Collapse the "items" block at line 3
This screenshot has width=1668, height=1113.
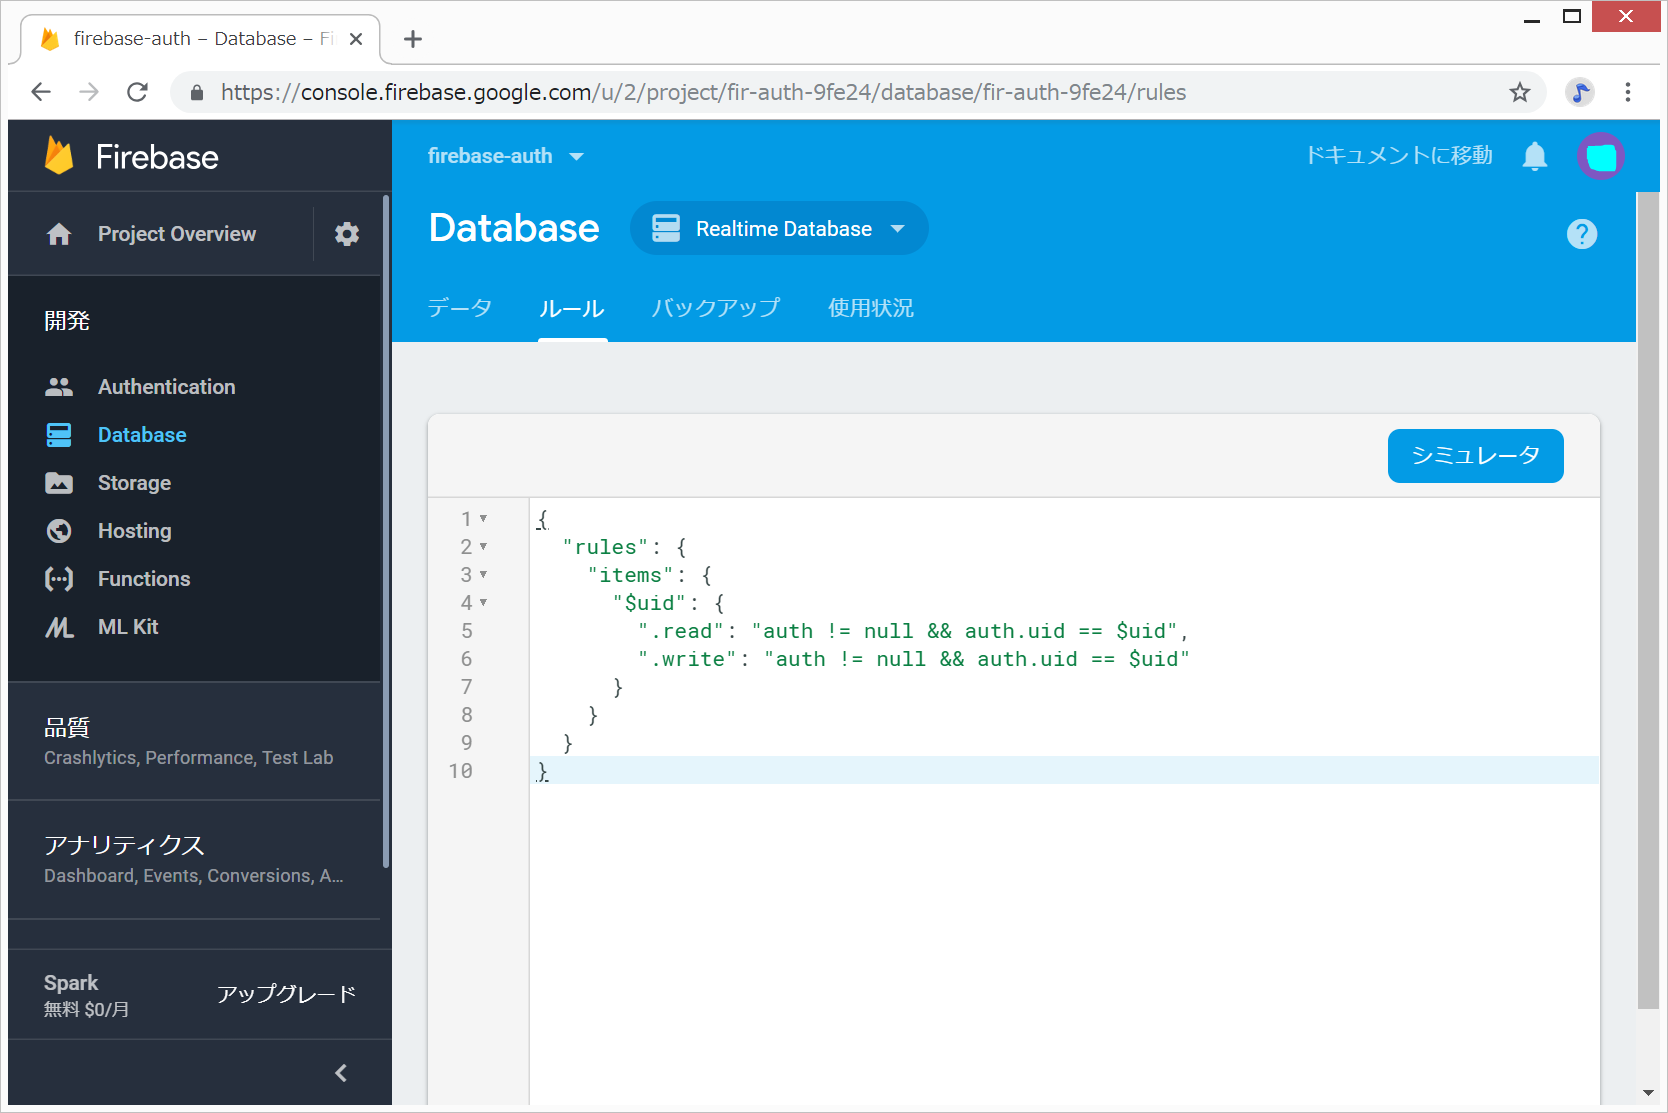click(484, 575)
